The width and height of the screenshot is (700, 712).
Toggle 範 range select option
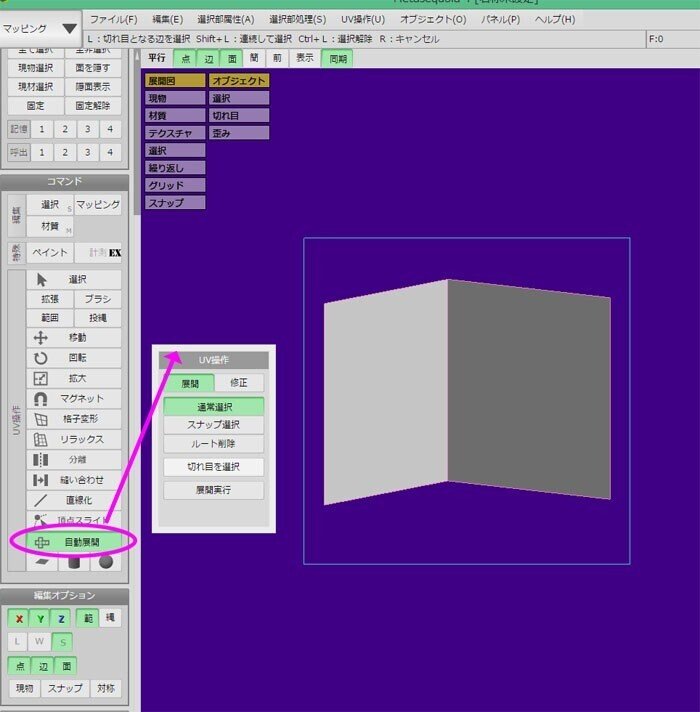(x=88, y=618)
